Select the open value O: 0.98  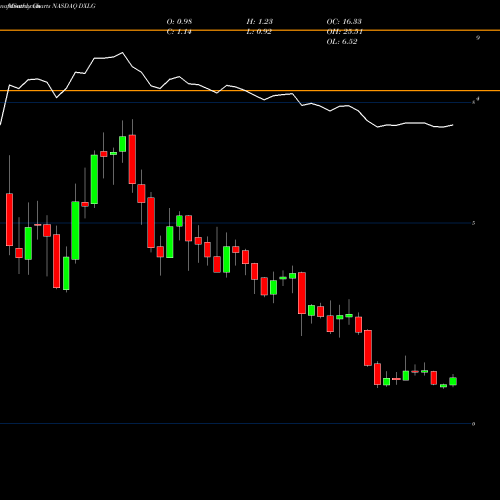click(x=179, y=22)
